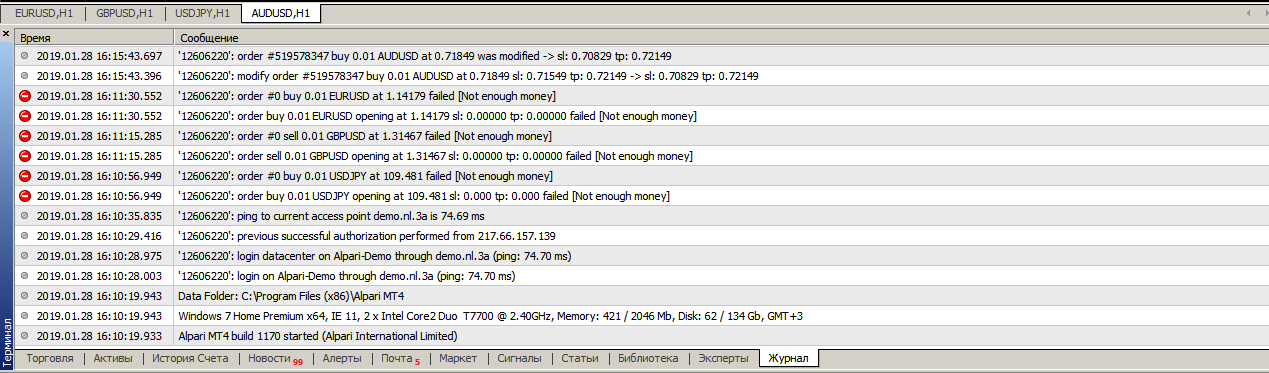The width and height of the screenshot is (1269, 373).
Task: Click grey info icon of Data Folder row
Action: [25, 296]
